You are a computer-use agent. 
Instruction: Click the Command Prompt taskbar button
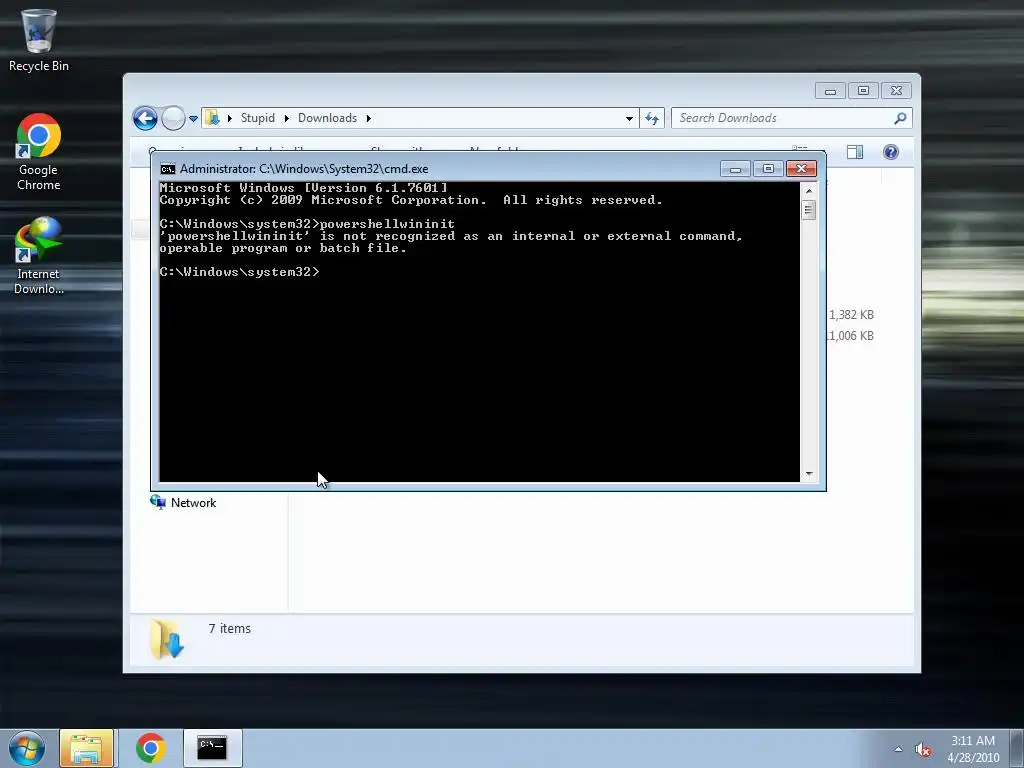pyautogui.click(x=212, y=748)
